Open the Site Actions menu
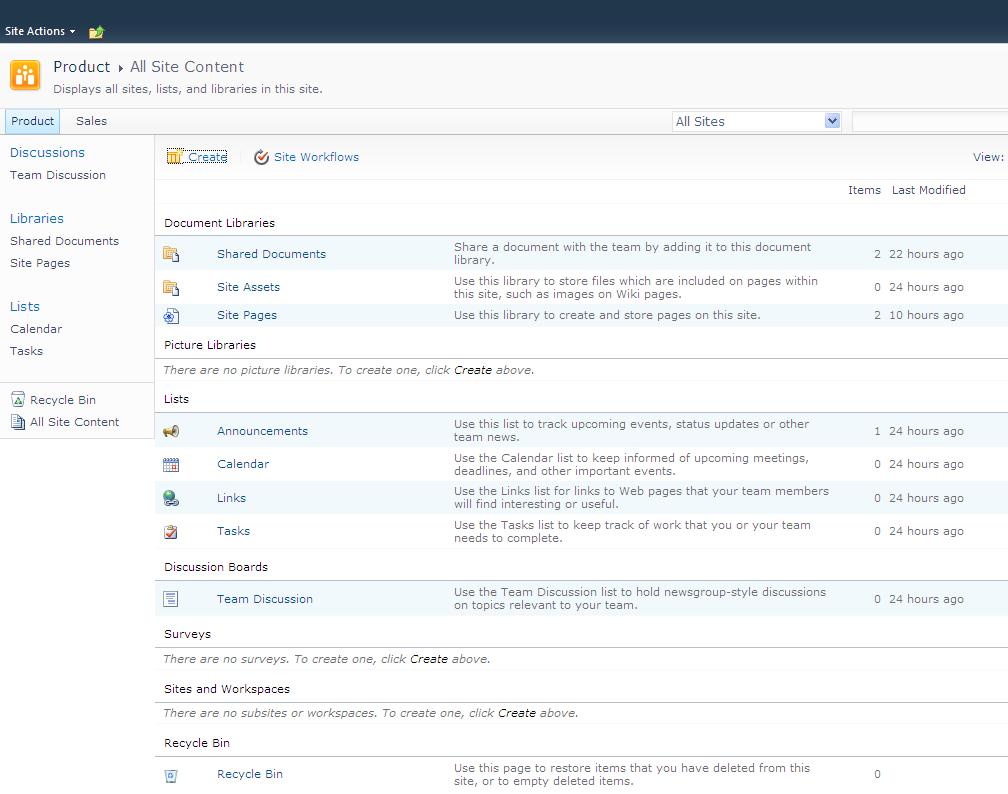The height and width of the screenshot is (794, 1008). tap(37, 30)
